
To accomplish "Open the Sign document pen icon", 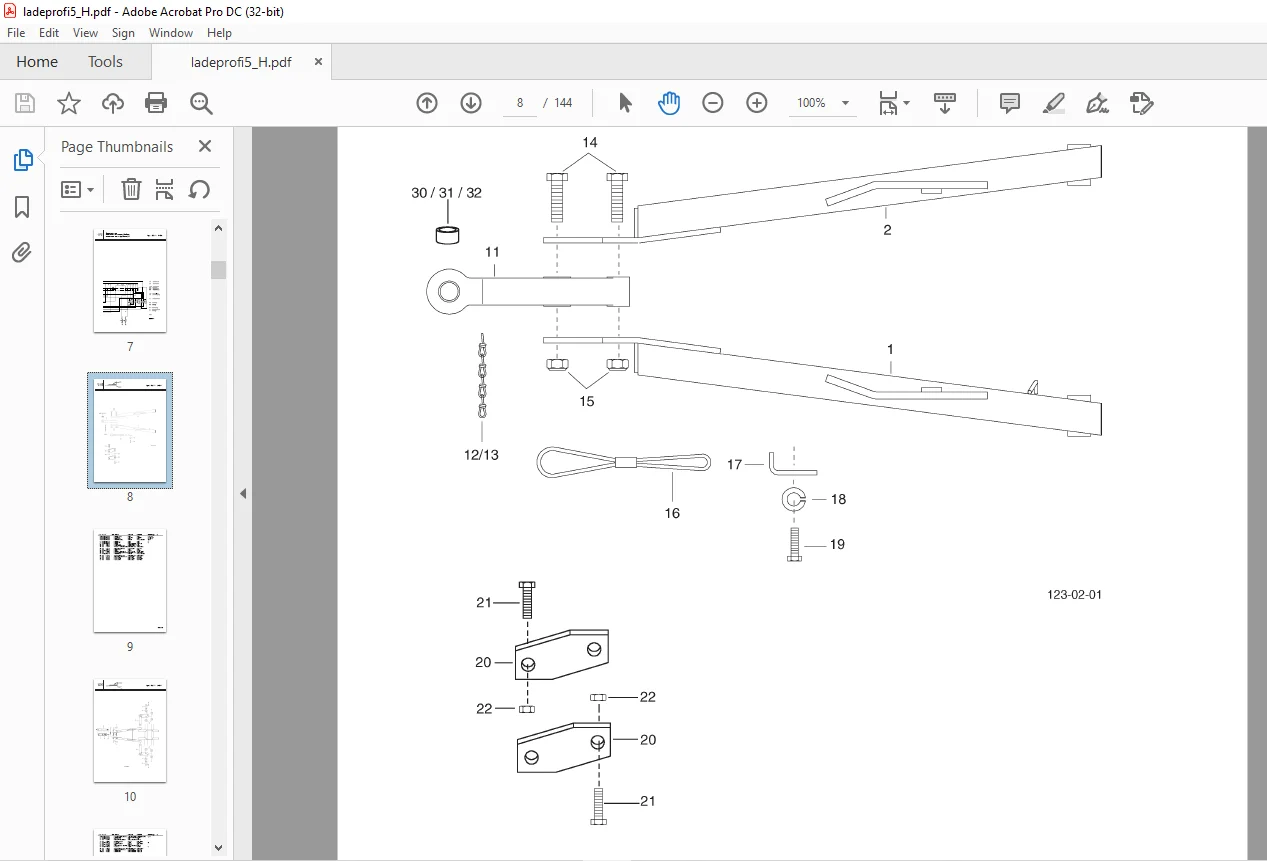I will pyautogui.click(x=1097, y=103).
